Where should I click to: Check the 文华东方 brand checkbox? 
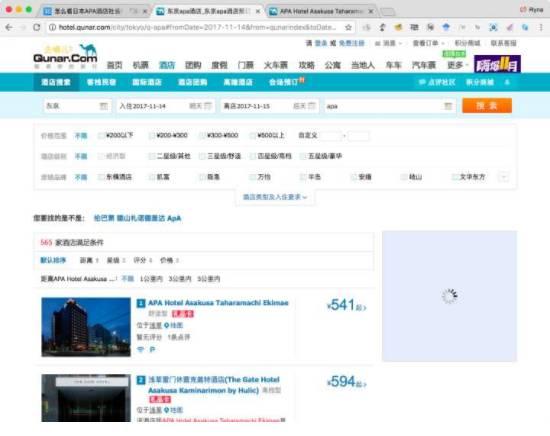[455, 177]
